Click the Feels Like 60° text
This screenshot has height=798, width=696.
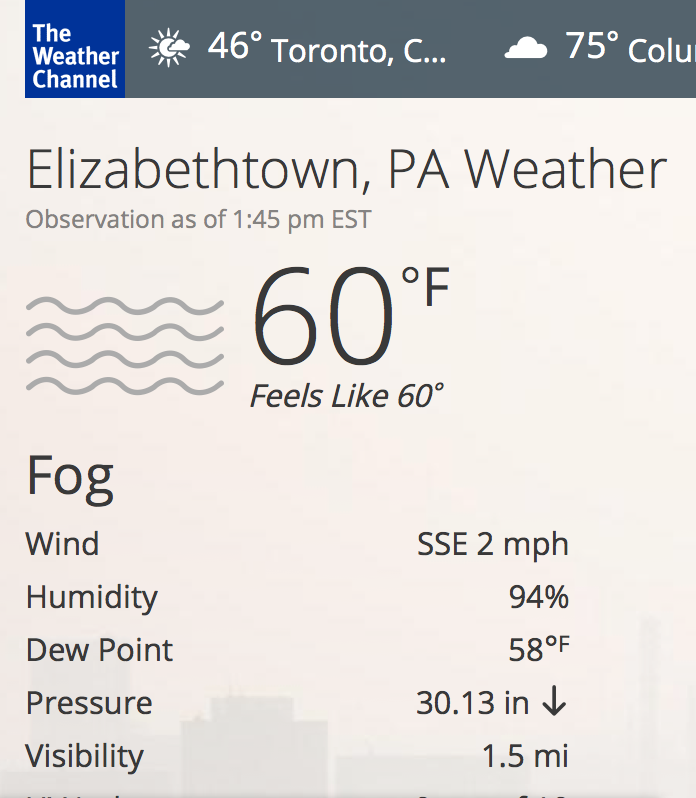[x=346, y=397]
